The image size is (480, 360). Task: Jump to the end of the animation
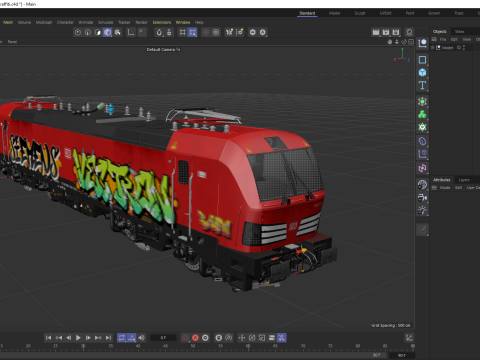(x=108, y=338)
